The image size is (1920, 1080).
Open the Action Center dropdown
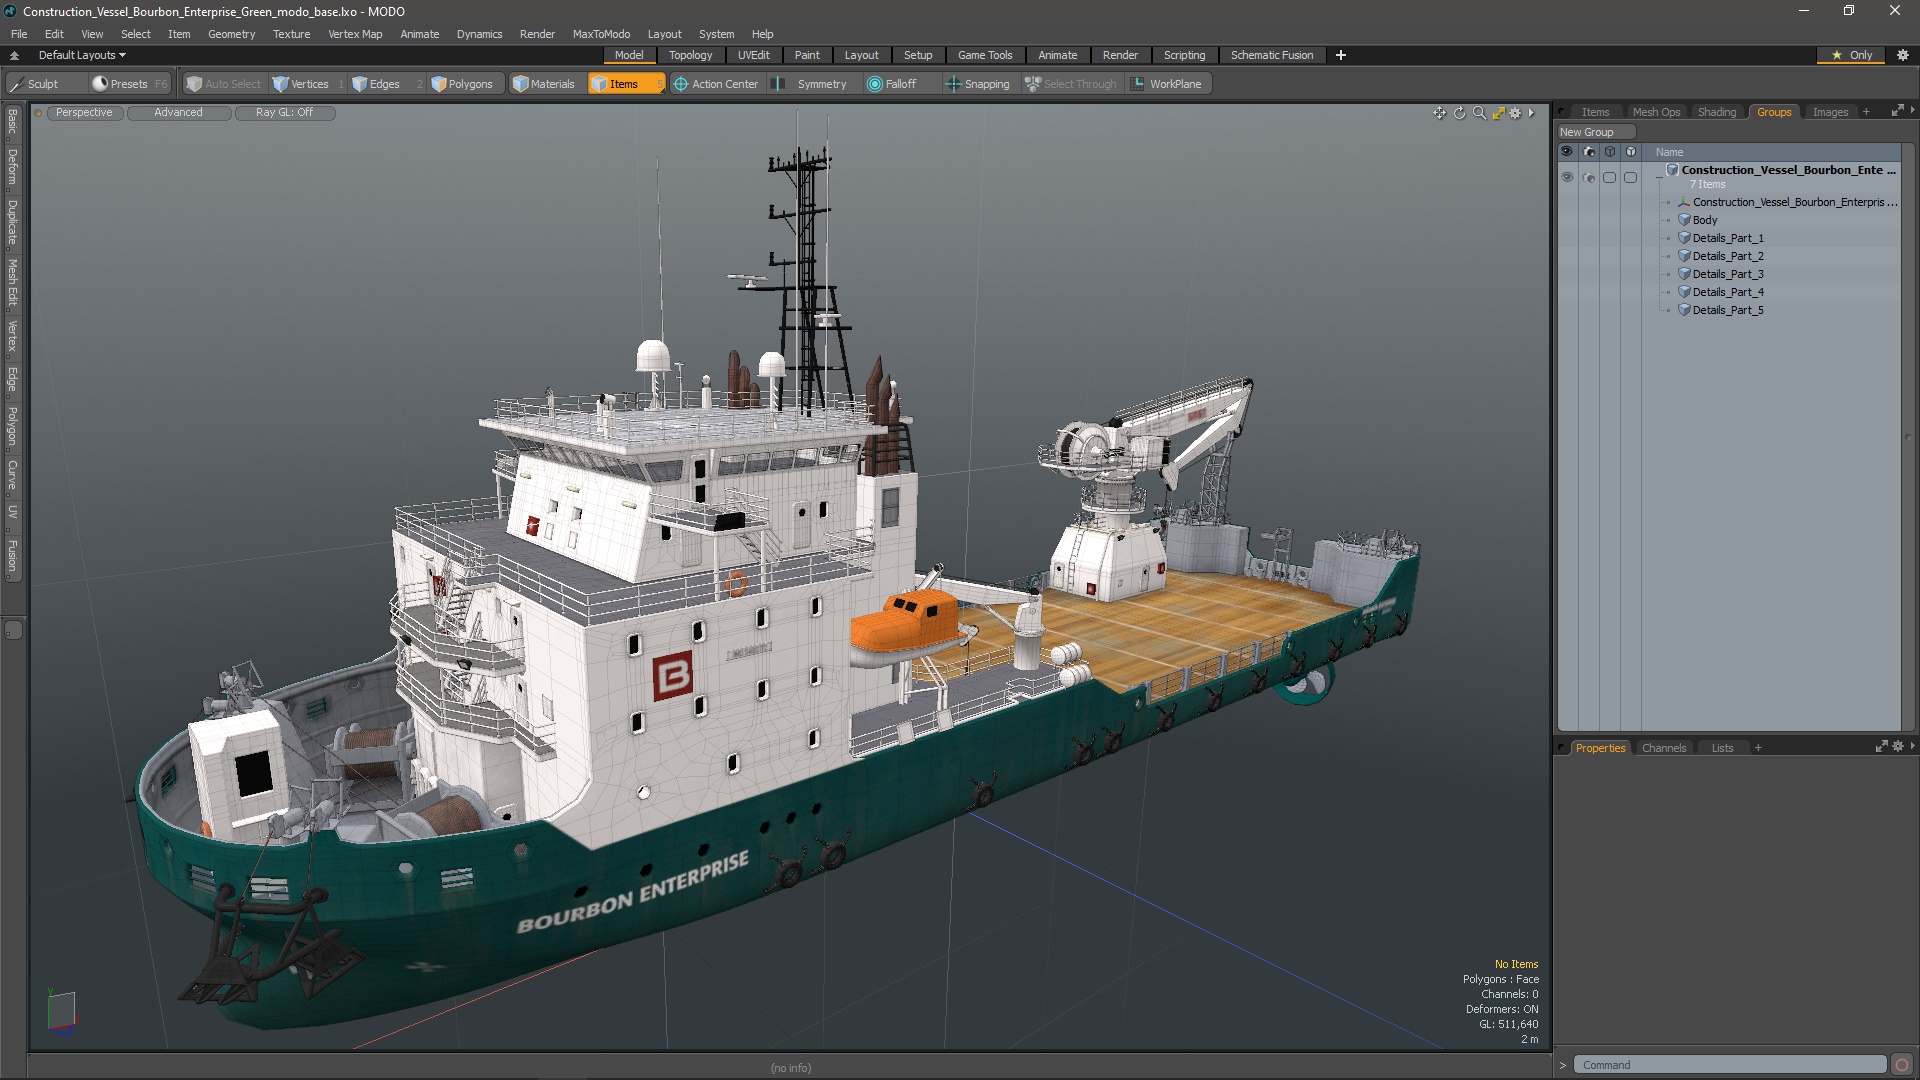tap(716, 84)
